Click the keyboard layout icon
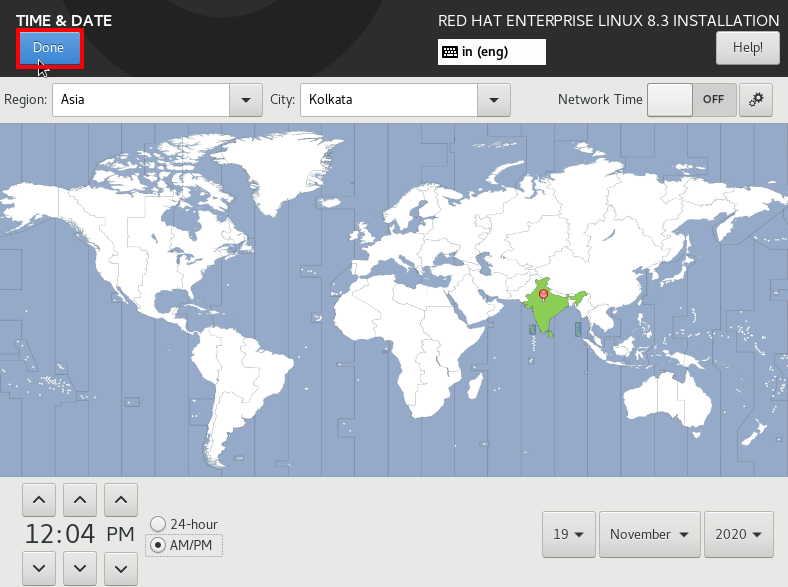 point(450,52)
